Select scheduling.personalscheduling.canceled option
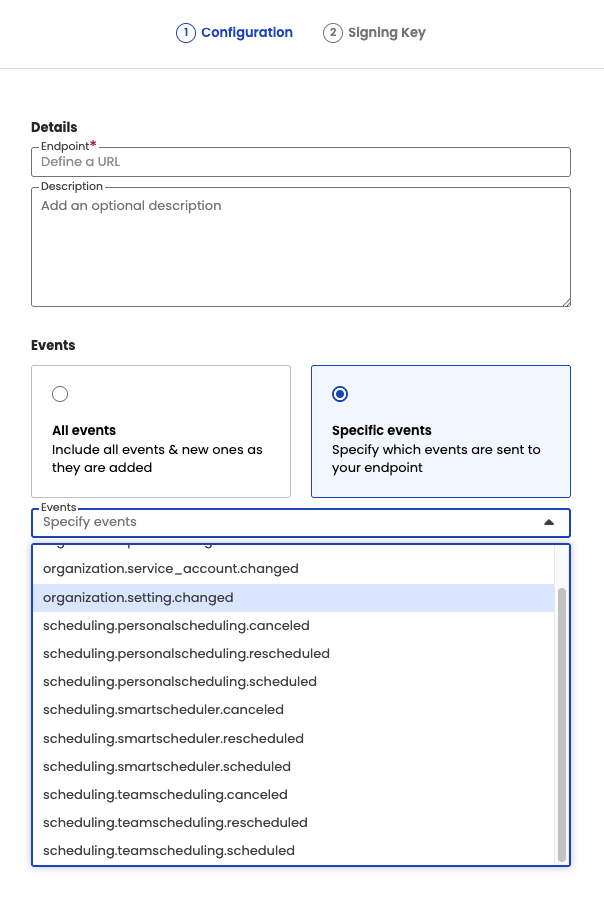Viewport: 604px width, 898px height. point(176,626)
